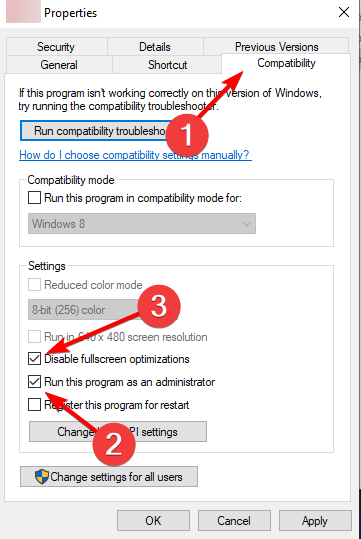Check Run this program in compatibility mode
This screenshot has height=539, width=361.
click(34, 198)
